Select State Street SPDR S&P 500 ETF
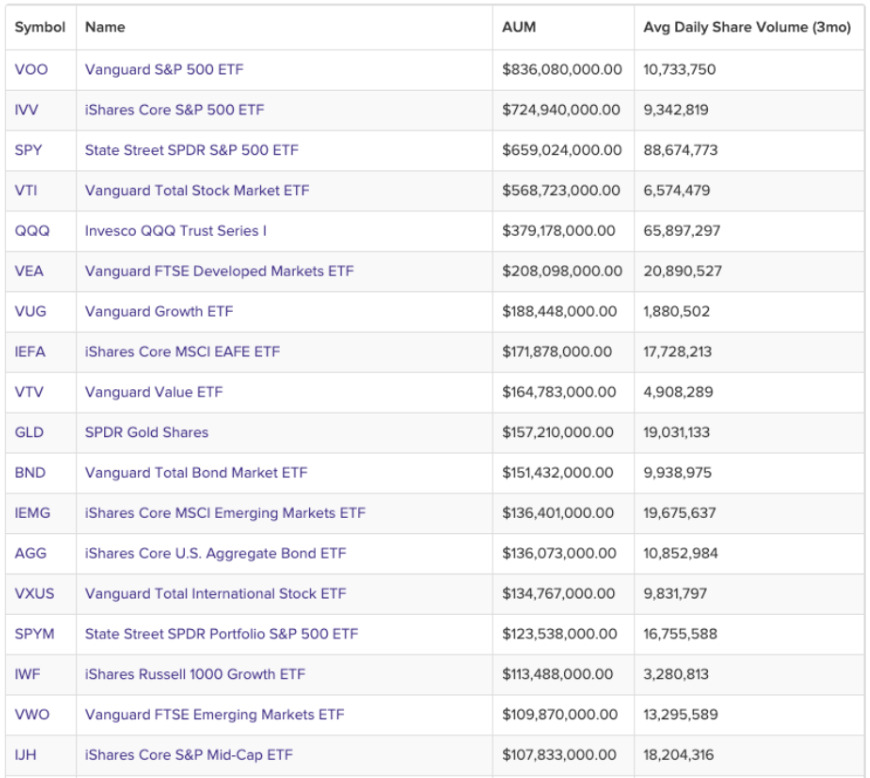The width and height of the screenshot is (870, 778). [x=191, y=150]
